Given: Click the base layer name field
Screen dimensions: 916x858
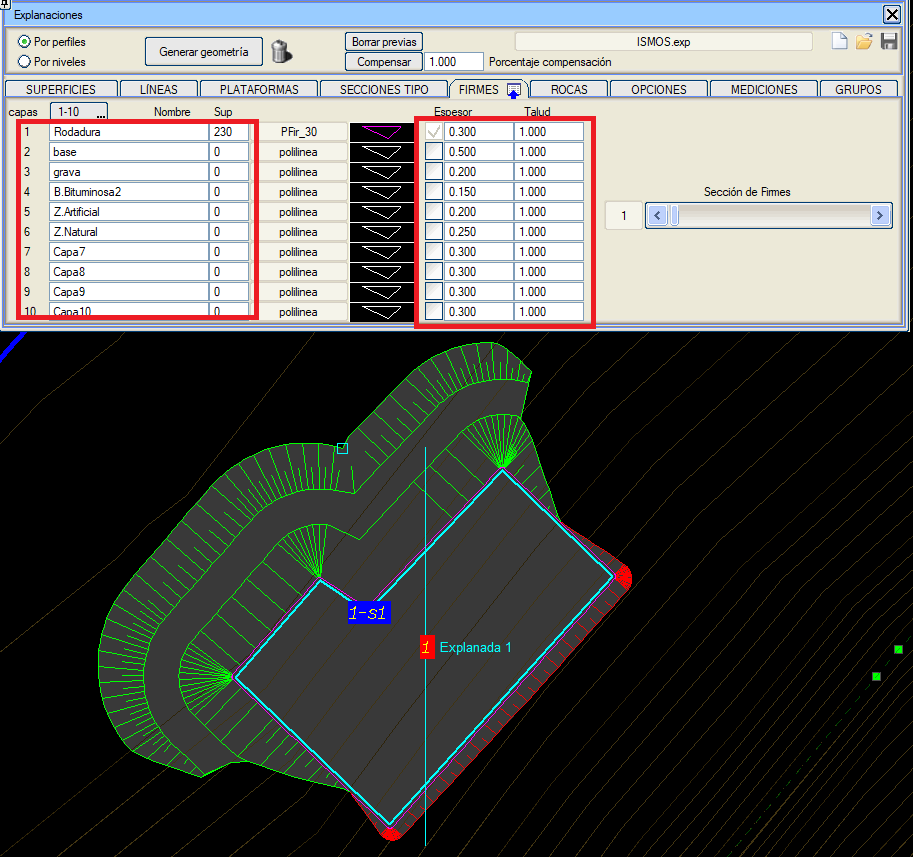Looking at the screenshot, I should coord(129,152).
